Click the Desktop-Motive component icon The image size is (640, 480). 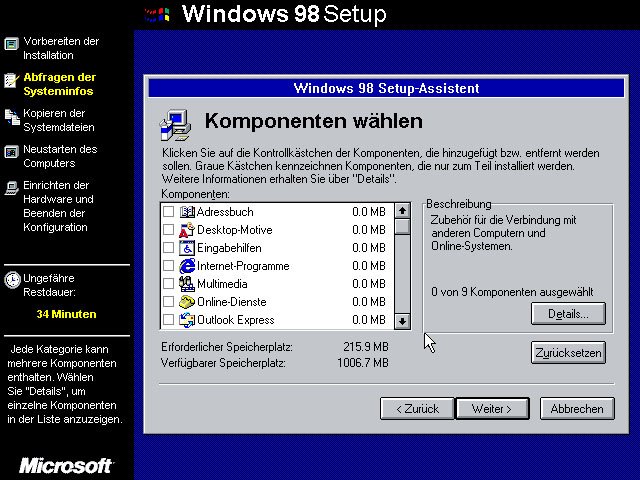coord(187,230)
